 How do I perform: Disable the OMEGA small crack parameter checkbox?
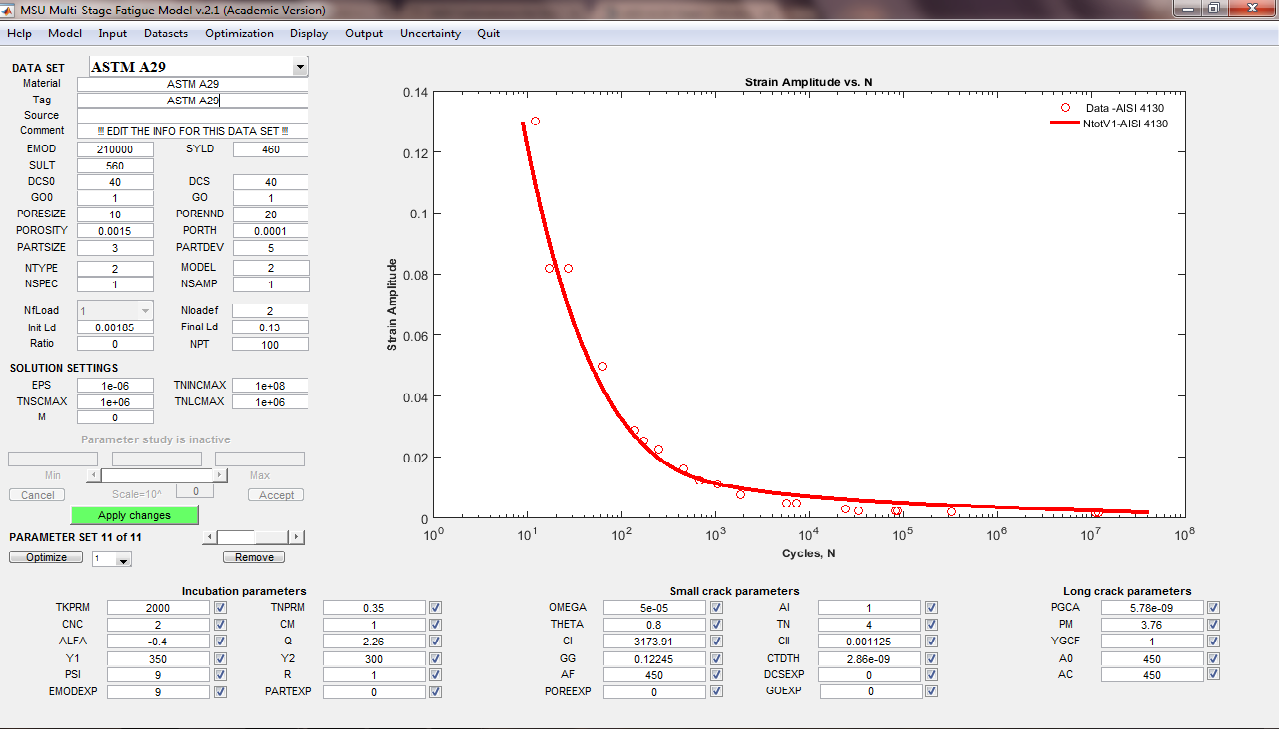click(716, 607)
